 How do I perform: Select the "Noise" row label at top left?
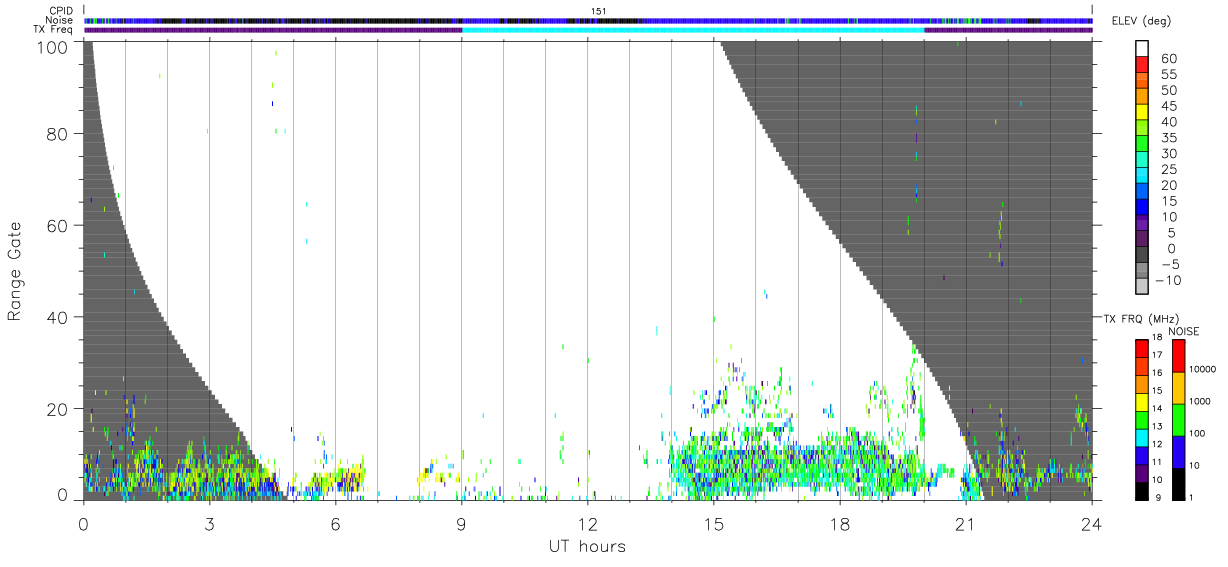pos(60,20)
